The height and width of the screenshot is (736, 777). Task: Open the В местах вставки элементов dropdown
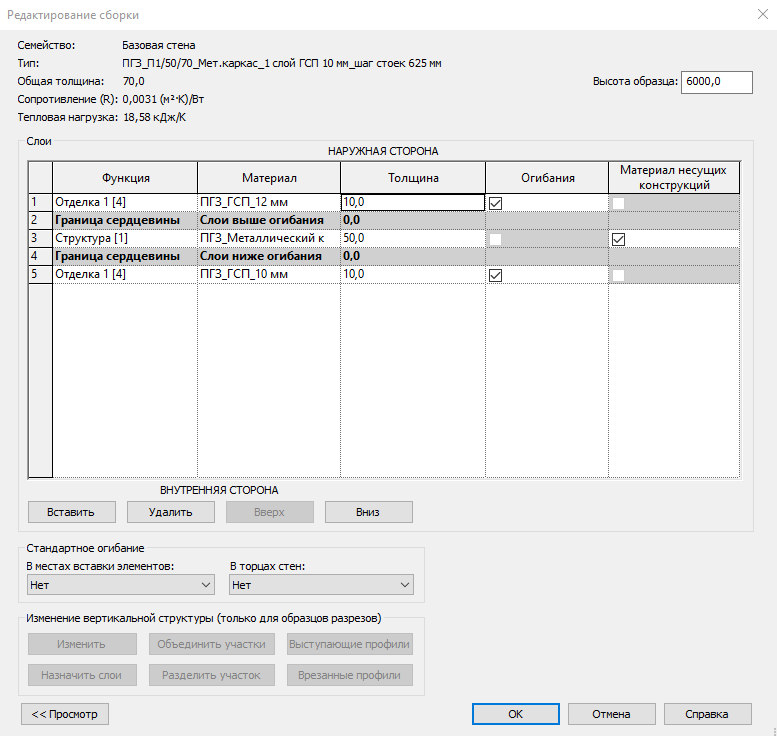pyautogui.click(x=120, y=585)
